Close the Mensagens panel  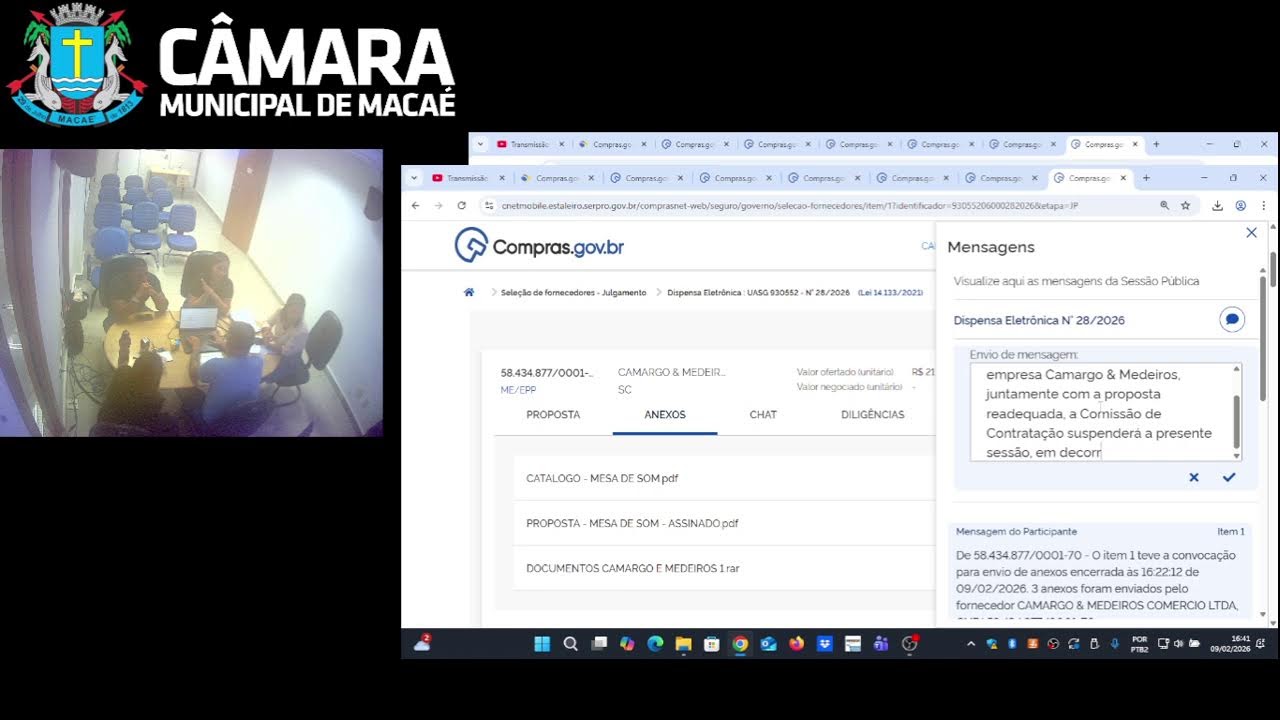[1251, 233]
